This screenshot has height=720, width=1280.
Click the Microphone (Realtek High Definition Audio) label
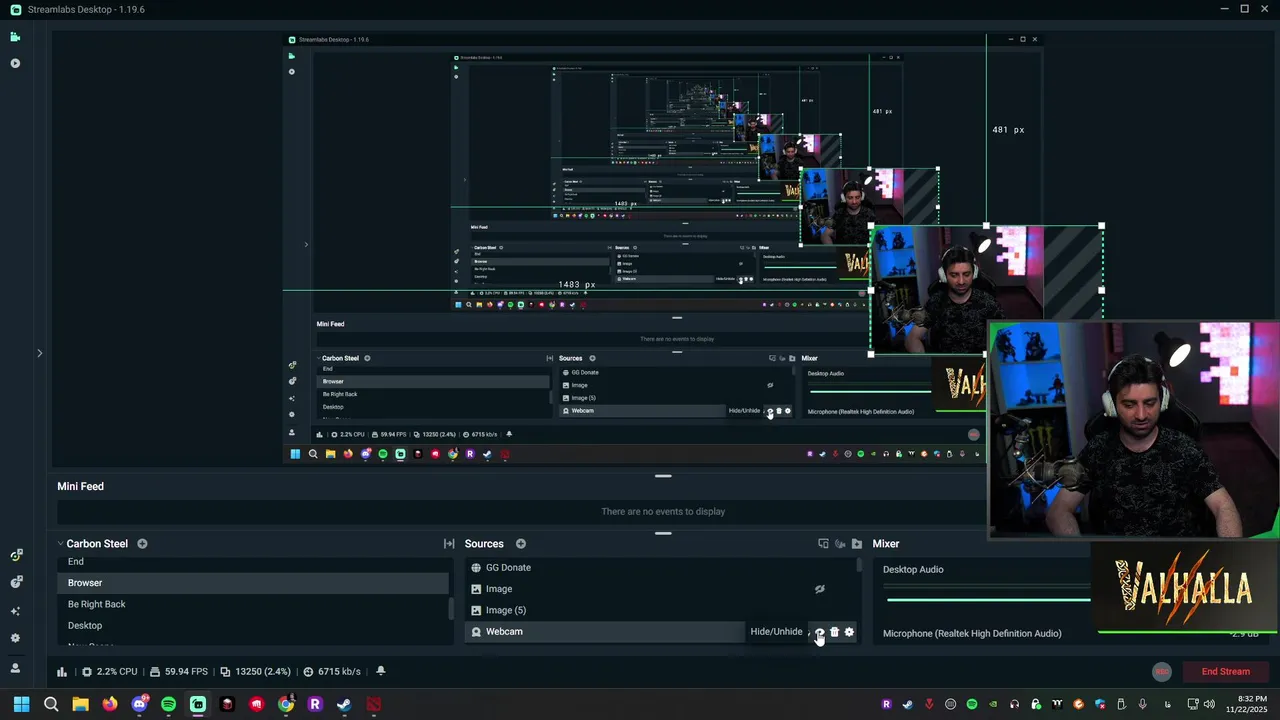(x=972, y=634)
